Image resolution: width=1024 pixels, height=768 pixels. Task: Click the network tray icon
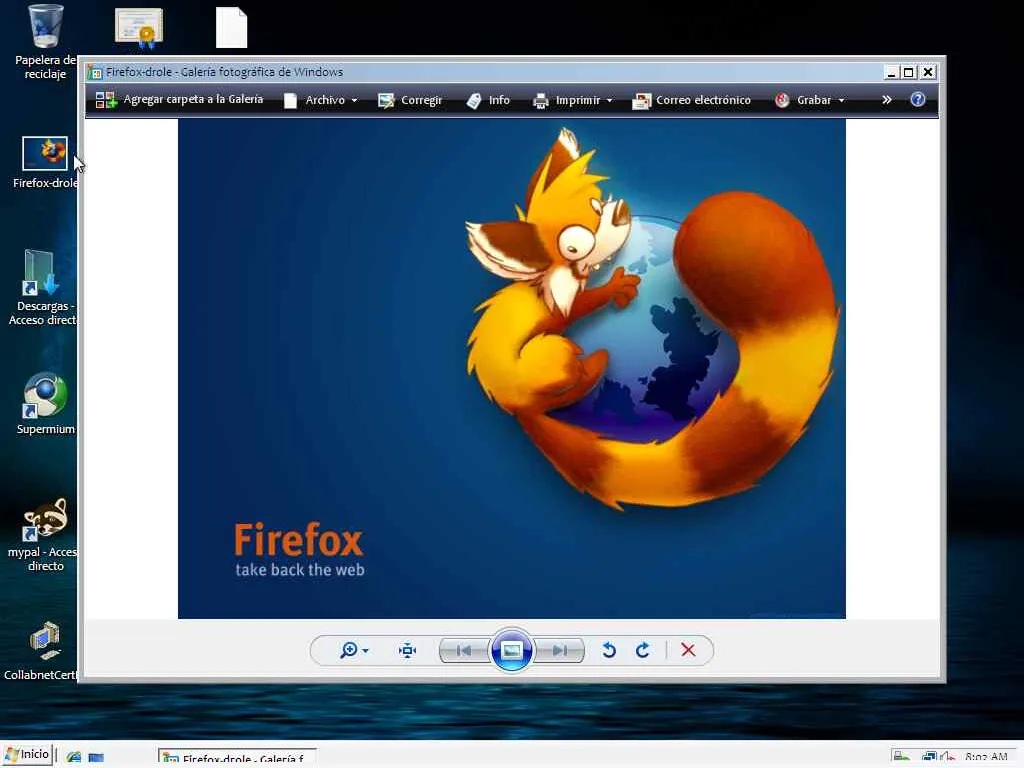(929, 758)
